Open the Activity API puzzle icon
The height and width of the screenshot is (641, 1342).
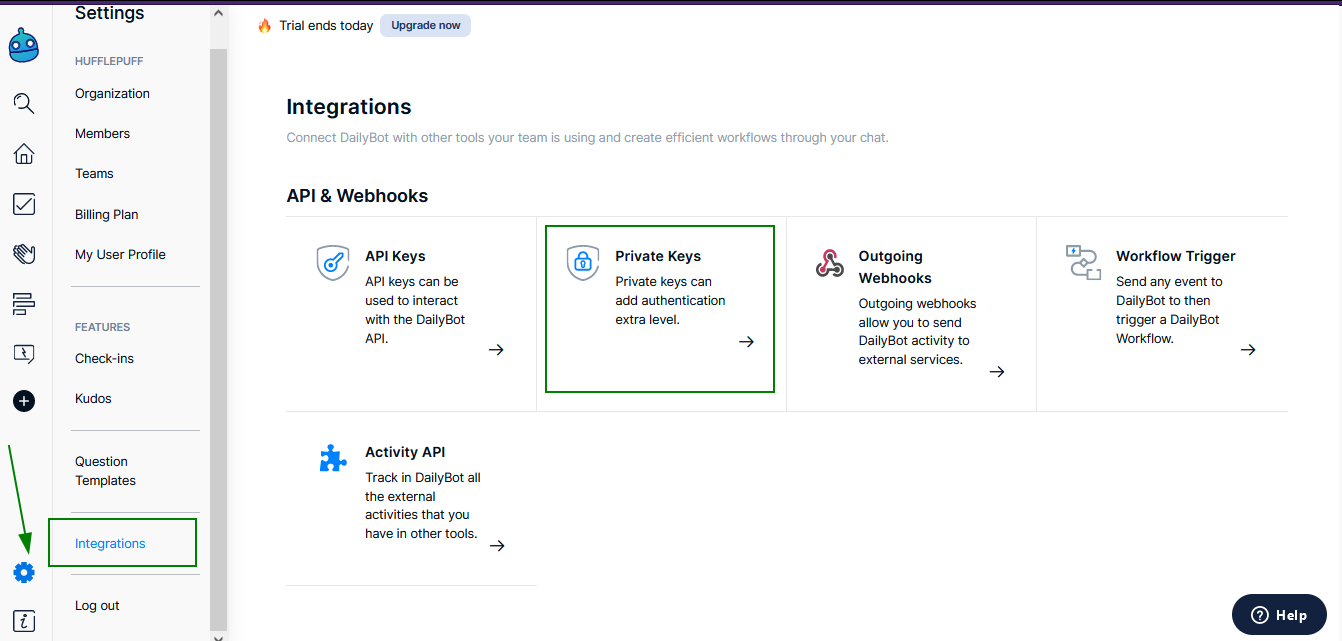tap(333, 458)
